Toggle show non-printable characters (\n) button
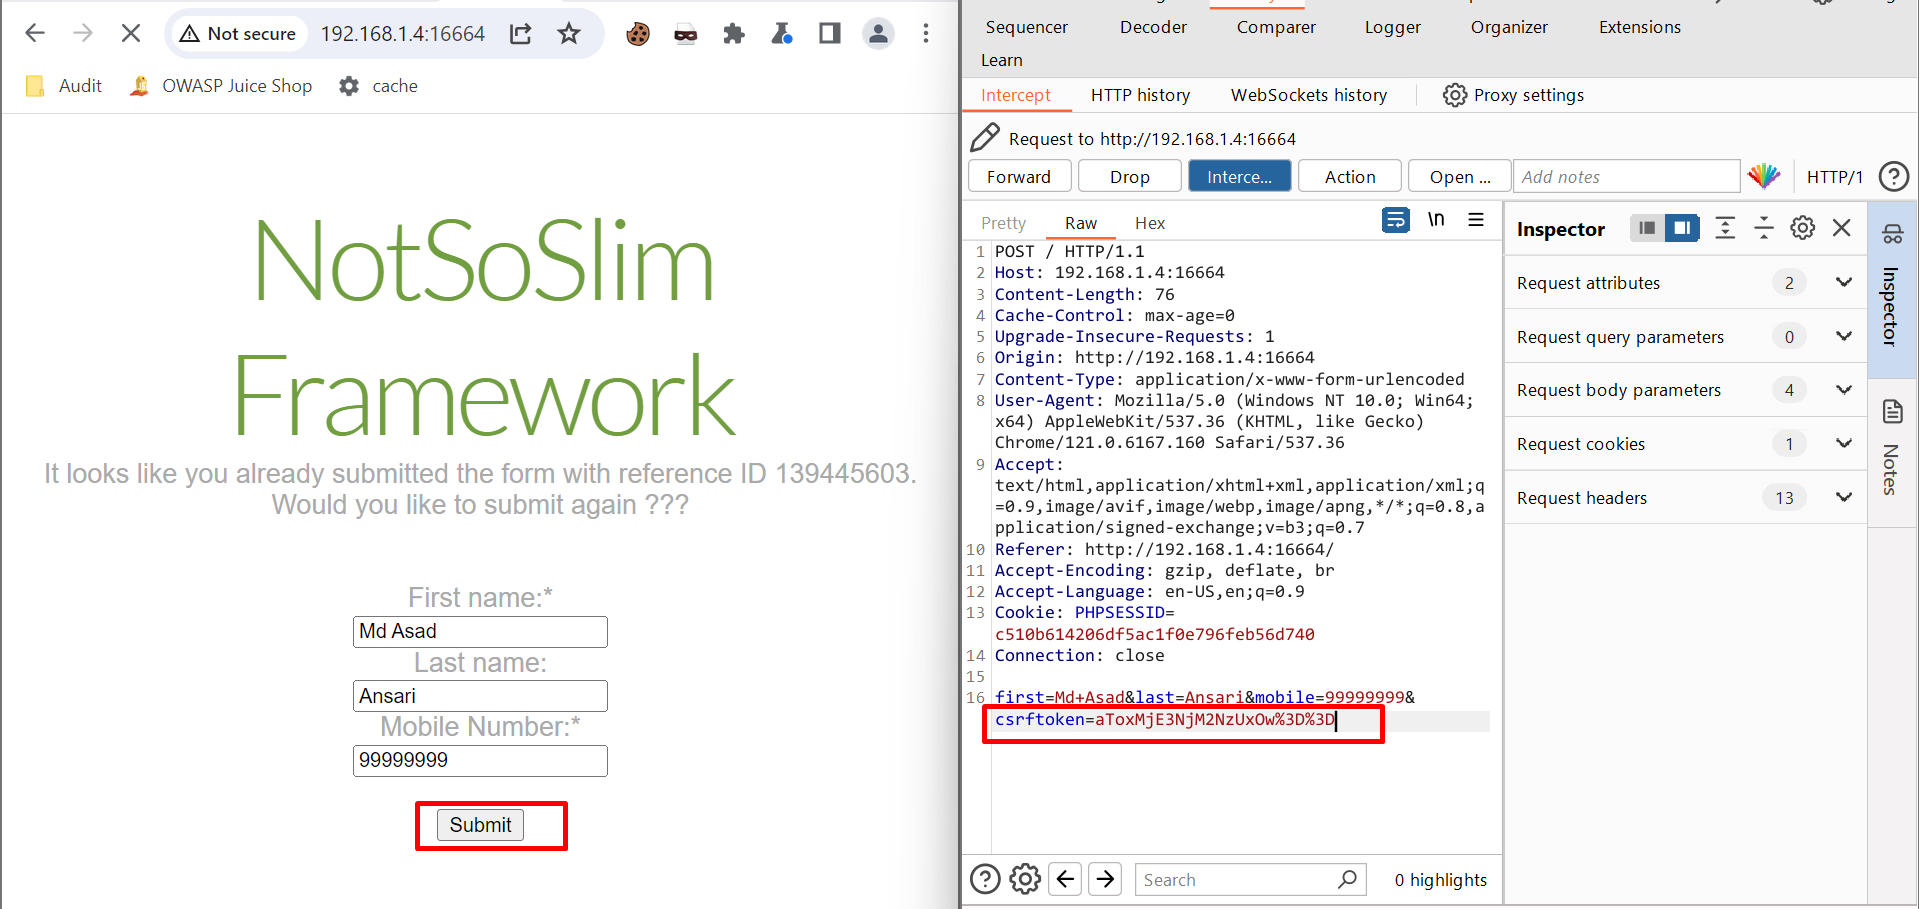 [1436, 220]
